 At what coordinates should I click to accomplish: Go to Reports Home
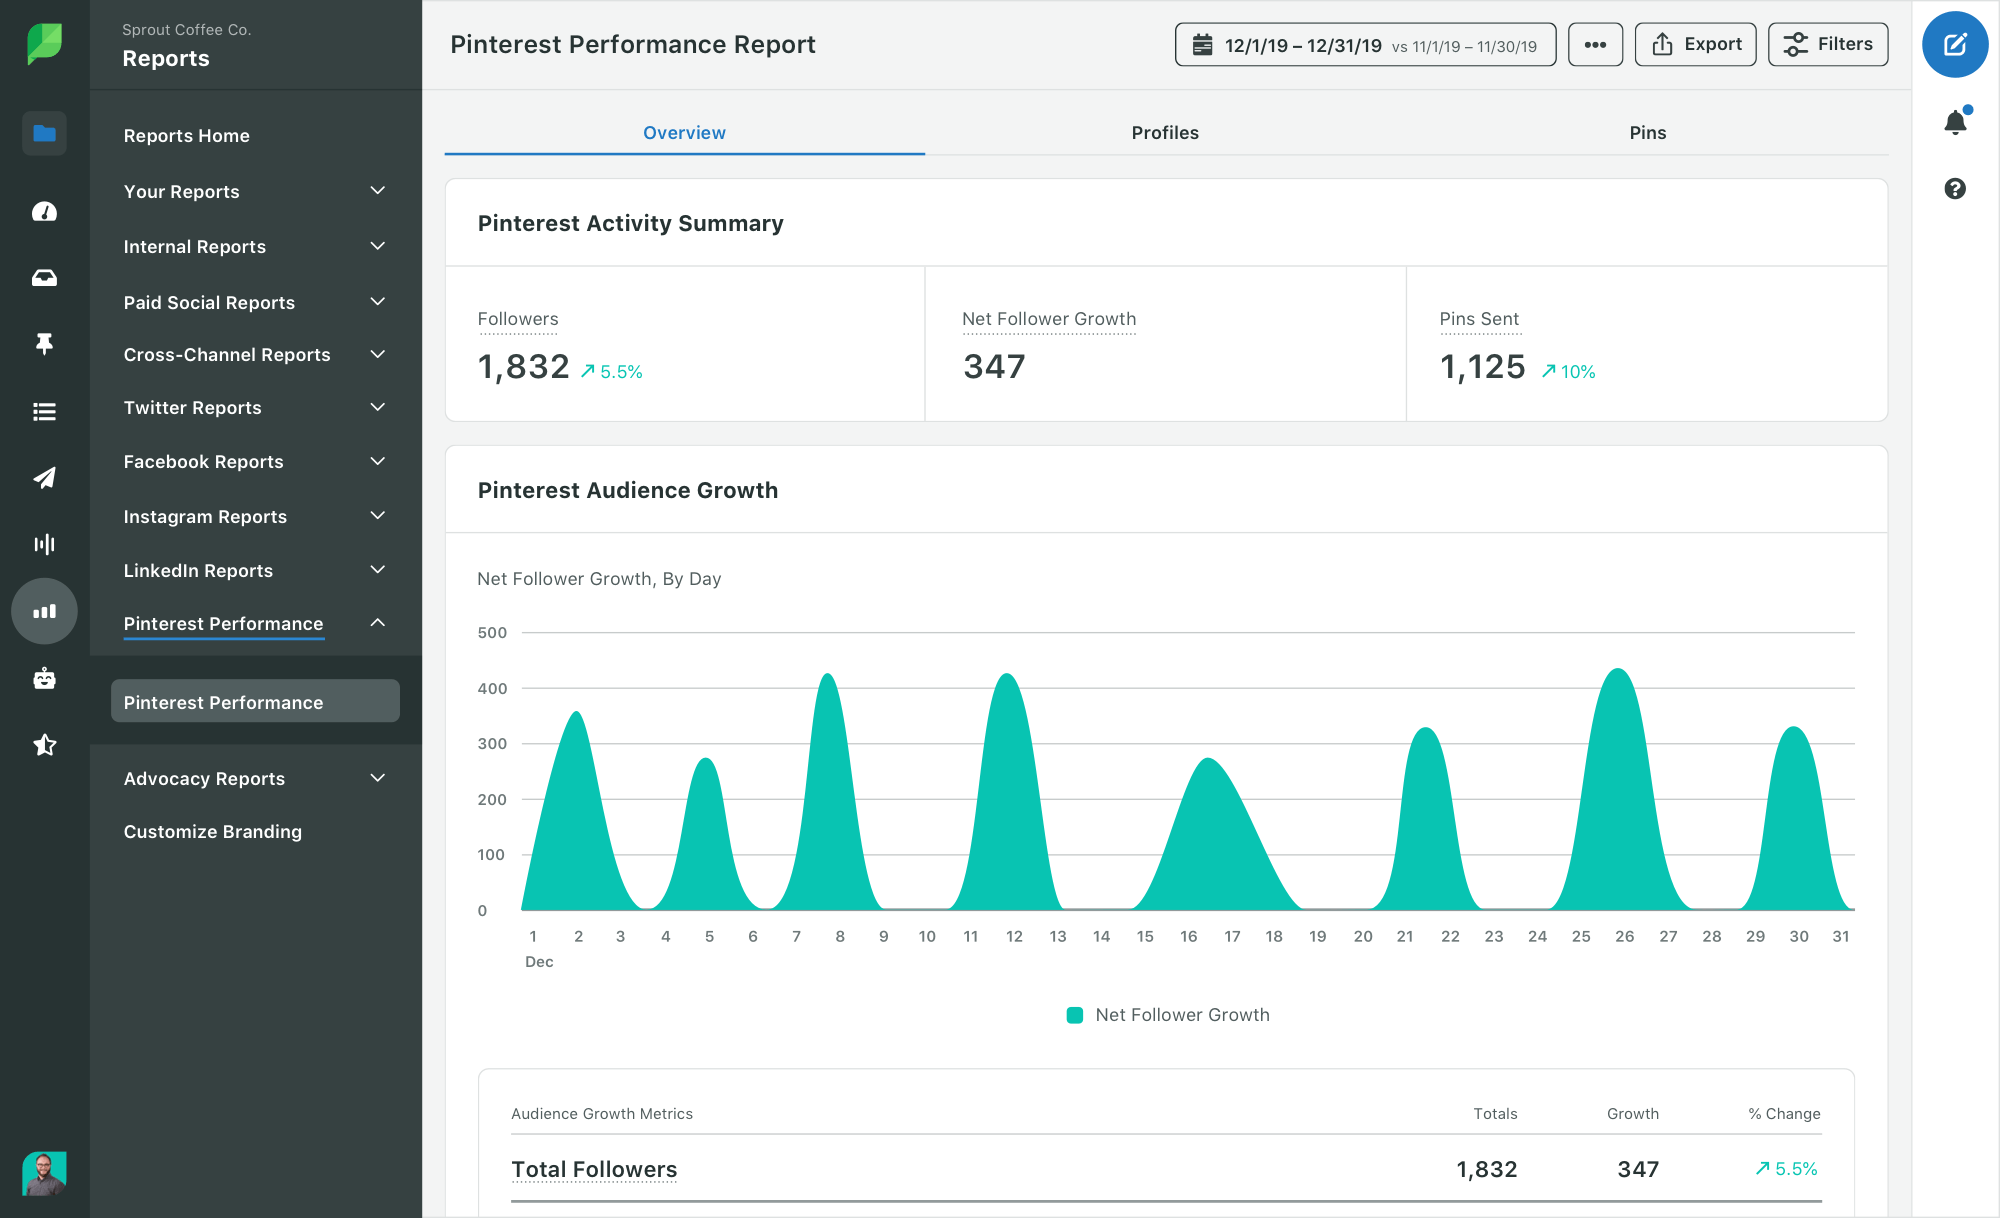click(x=187, y=135)
